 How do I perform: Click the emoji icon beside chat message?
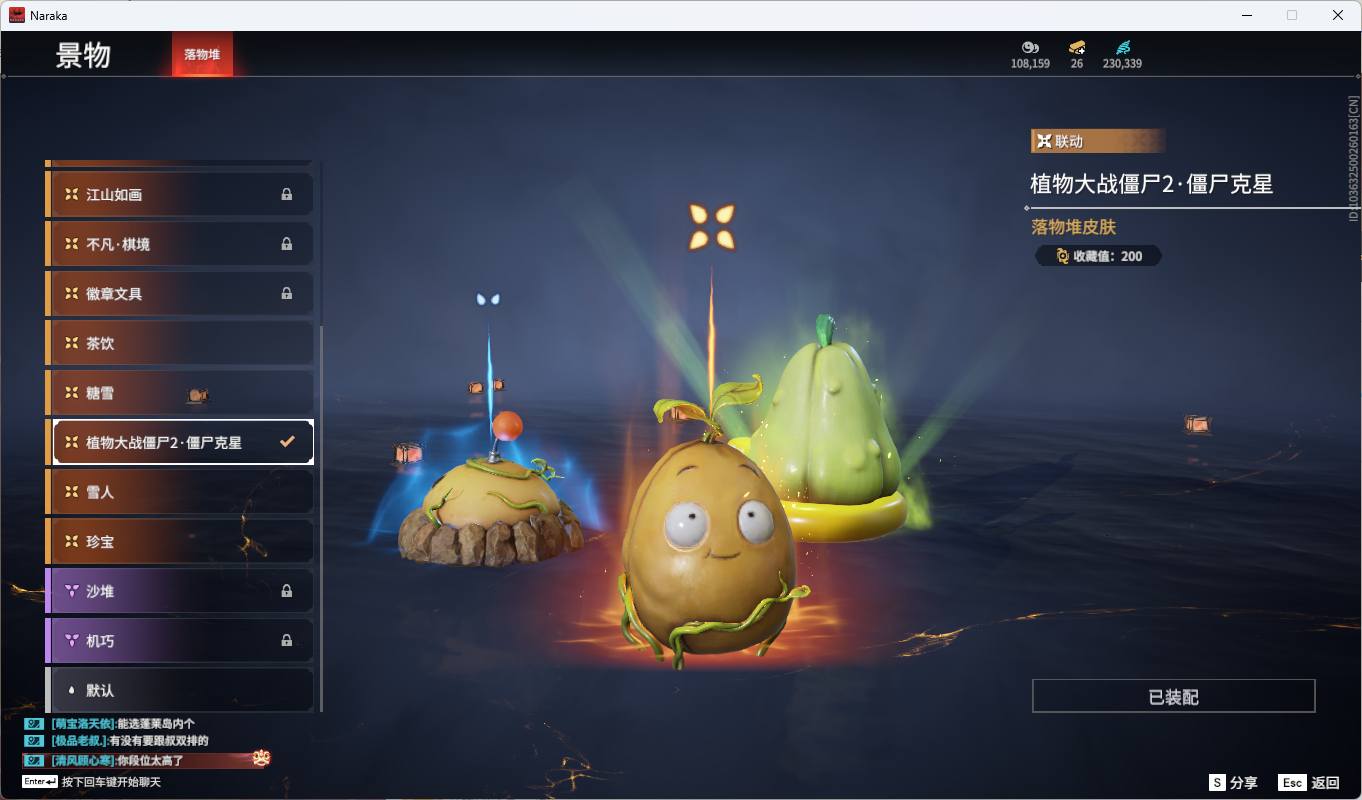tap(261, 758)
